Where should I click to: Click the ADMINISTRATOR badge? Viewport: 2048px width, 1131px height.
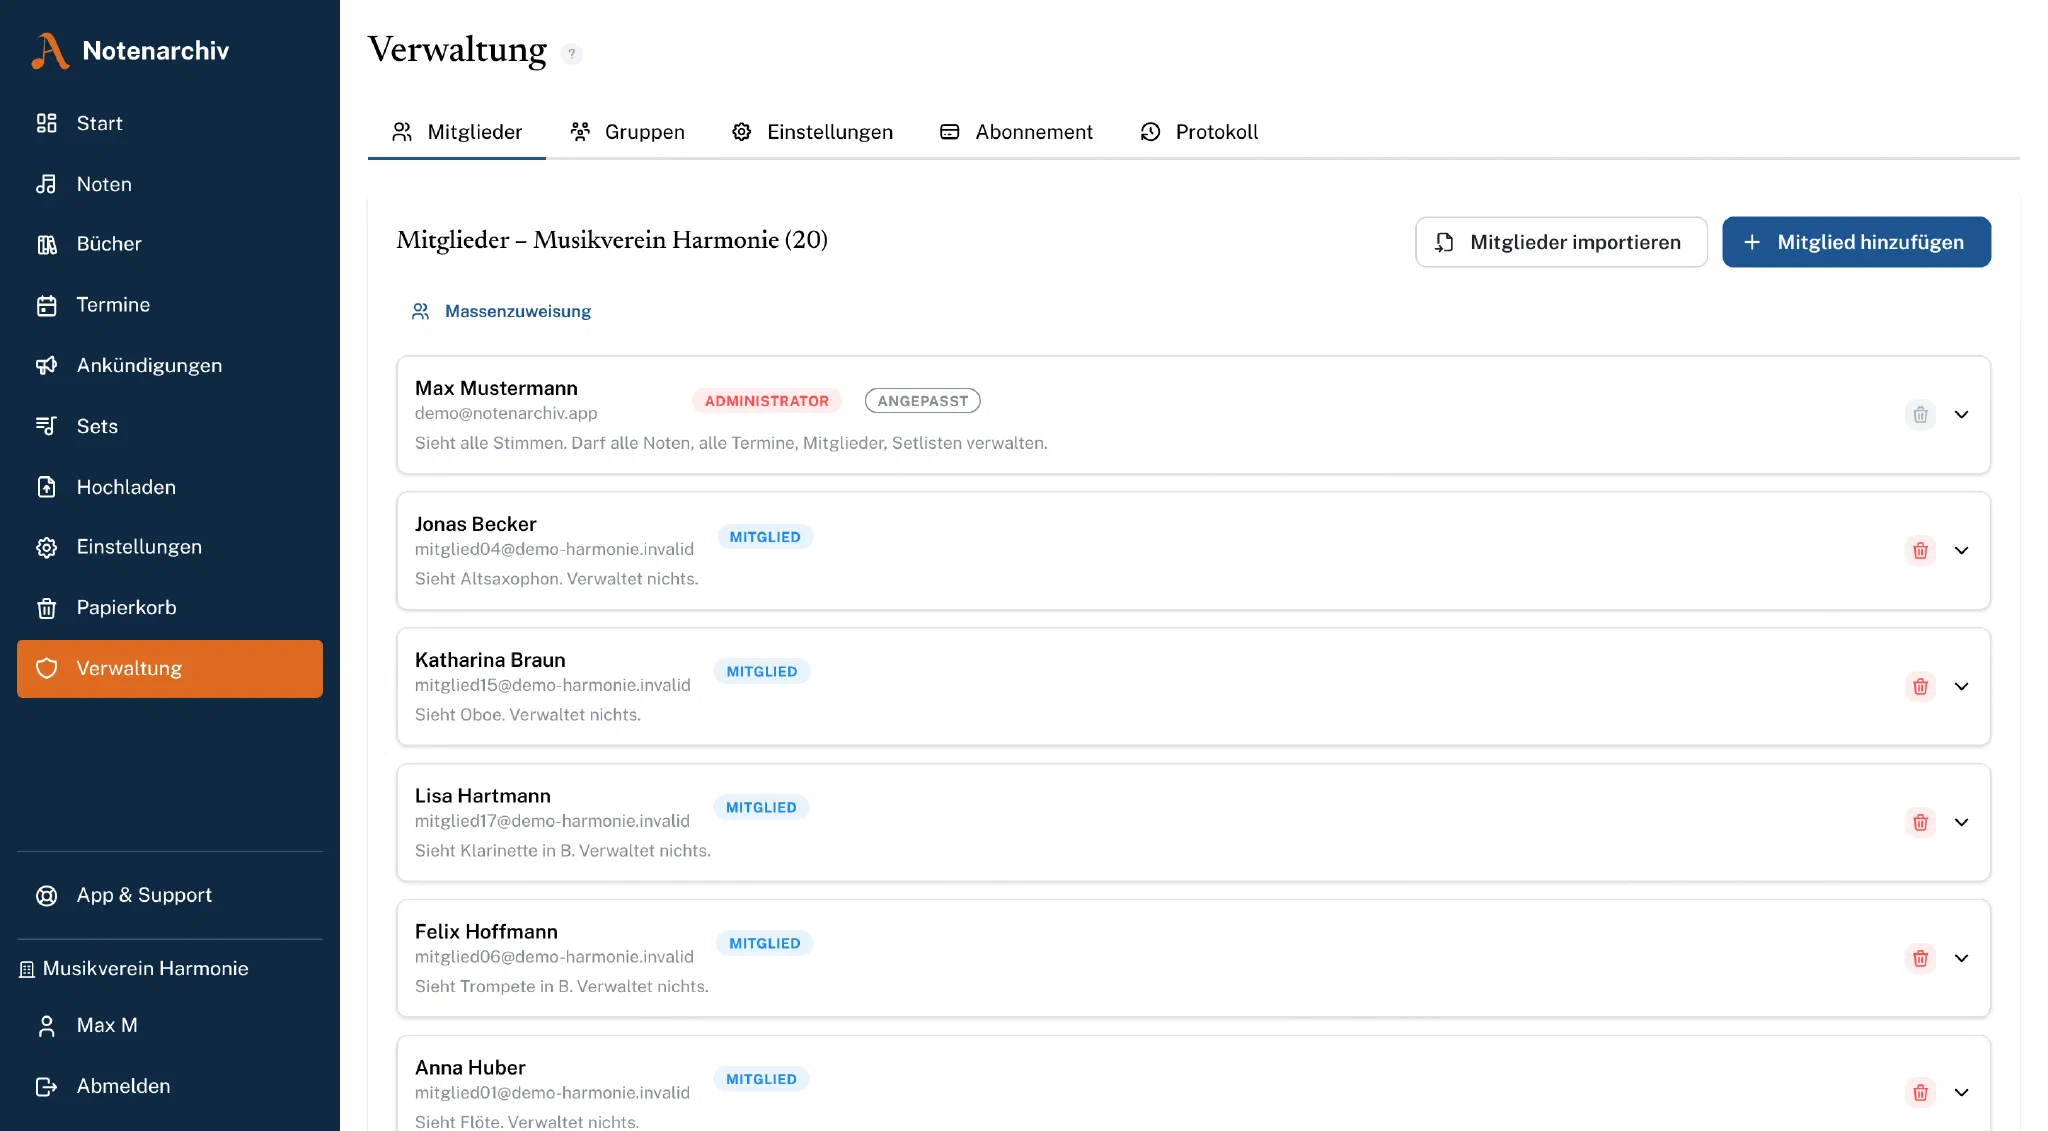[x=767, y=401]
